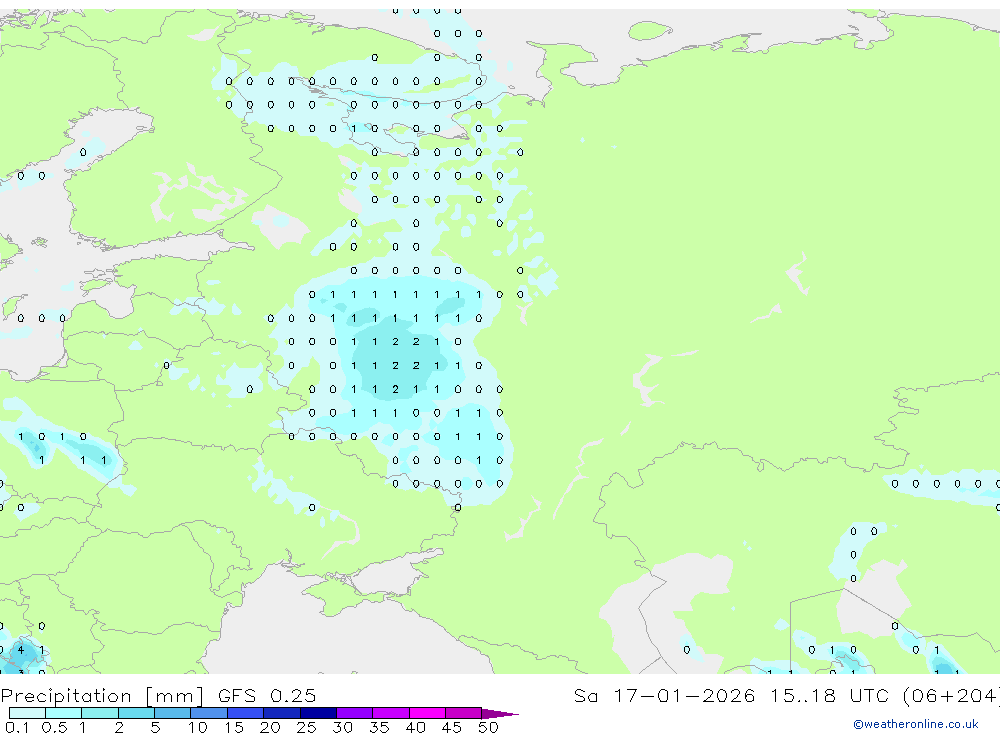The height and width of the screenshot is (733, 1000).
Task: Click the '15' legend scale label
Action: pos(234,727)
